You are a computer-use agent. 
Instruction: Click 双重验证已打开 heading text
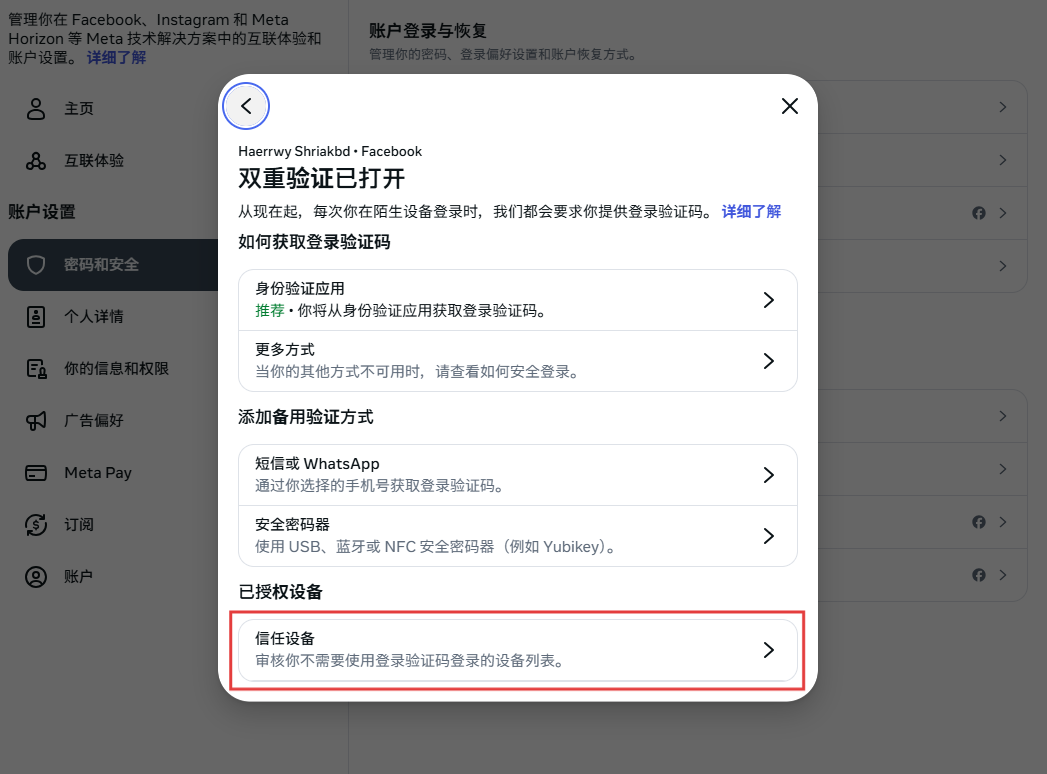pyautogui.click(x=322, y=178)
